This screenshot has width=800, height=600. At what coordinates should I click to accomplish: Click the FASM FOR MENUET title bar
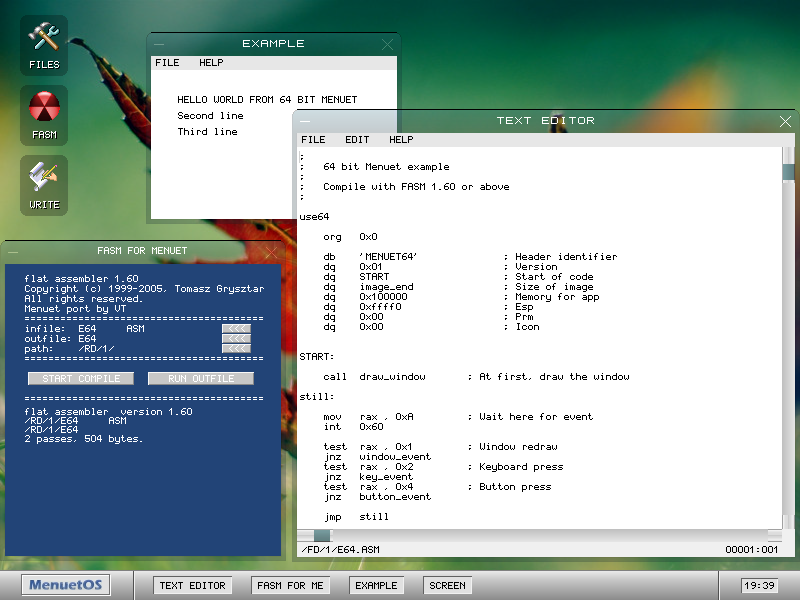(x=142, y=251)
